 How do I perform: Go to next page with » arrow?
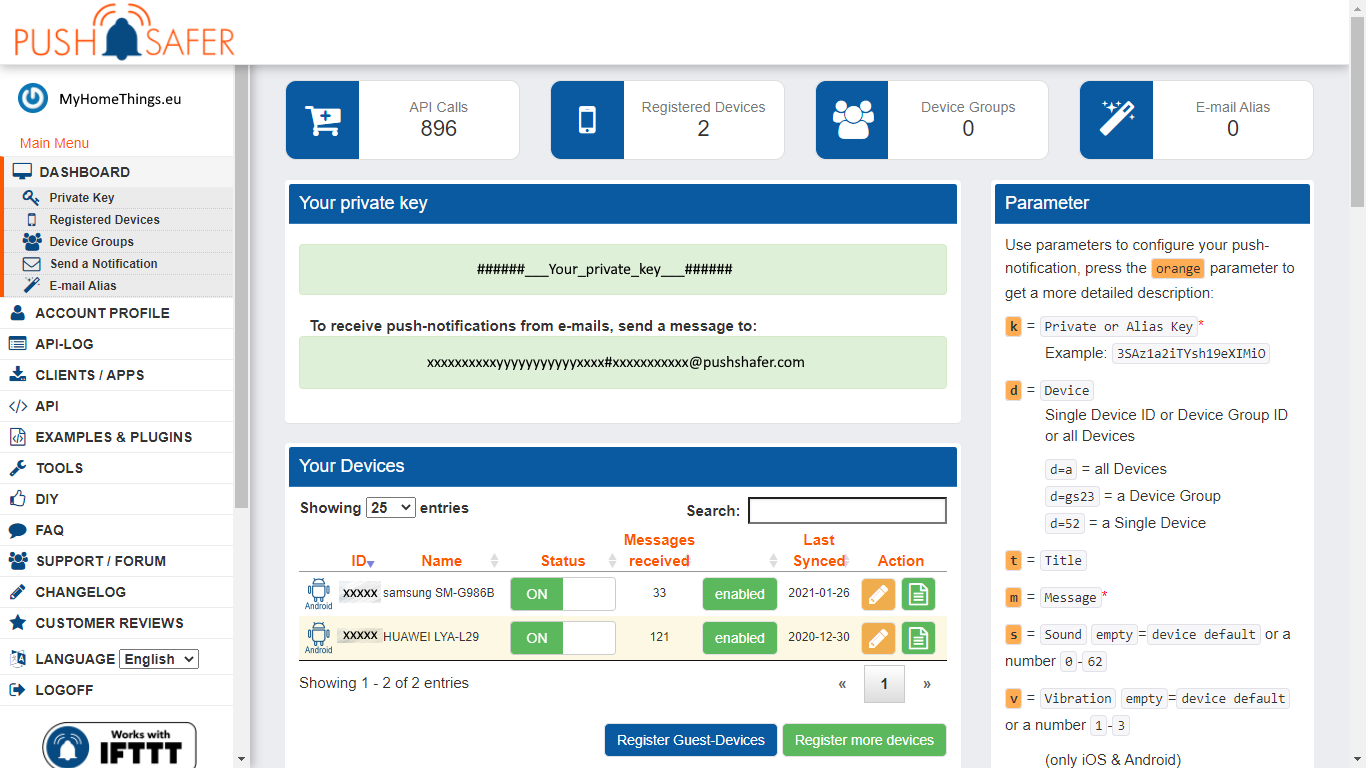[927, 684]
